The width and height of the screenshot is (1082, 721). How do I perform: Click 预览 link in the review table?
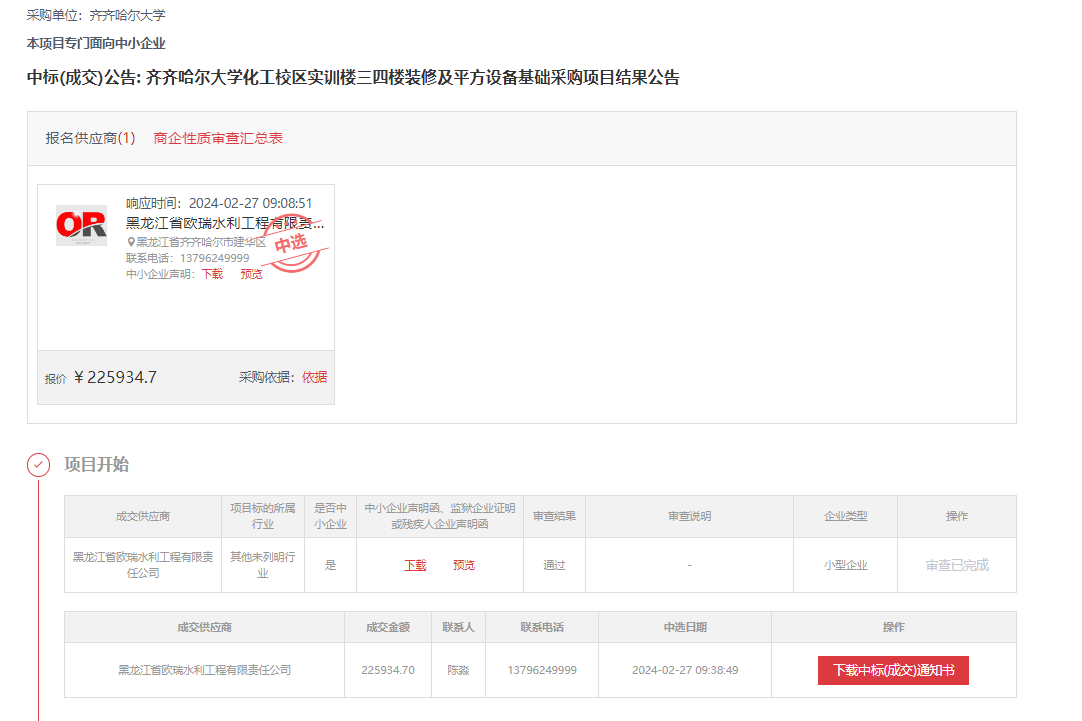point(464,565)
